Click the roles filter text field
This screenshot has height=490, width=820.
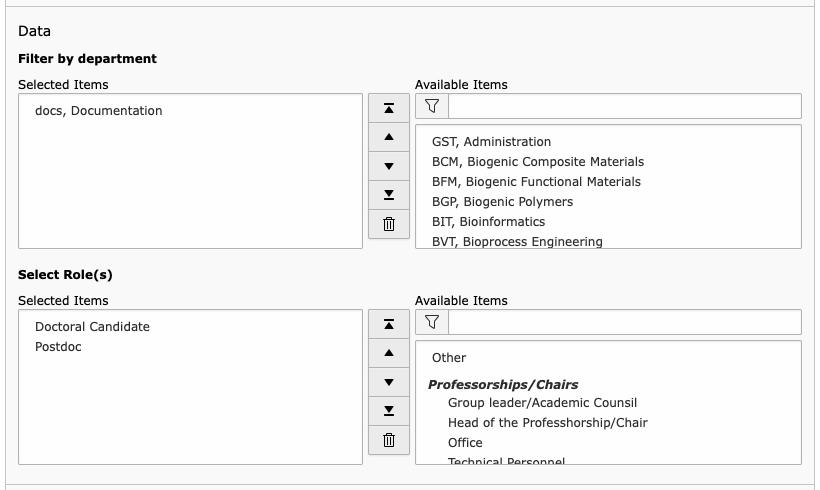[x=624, y=322]
